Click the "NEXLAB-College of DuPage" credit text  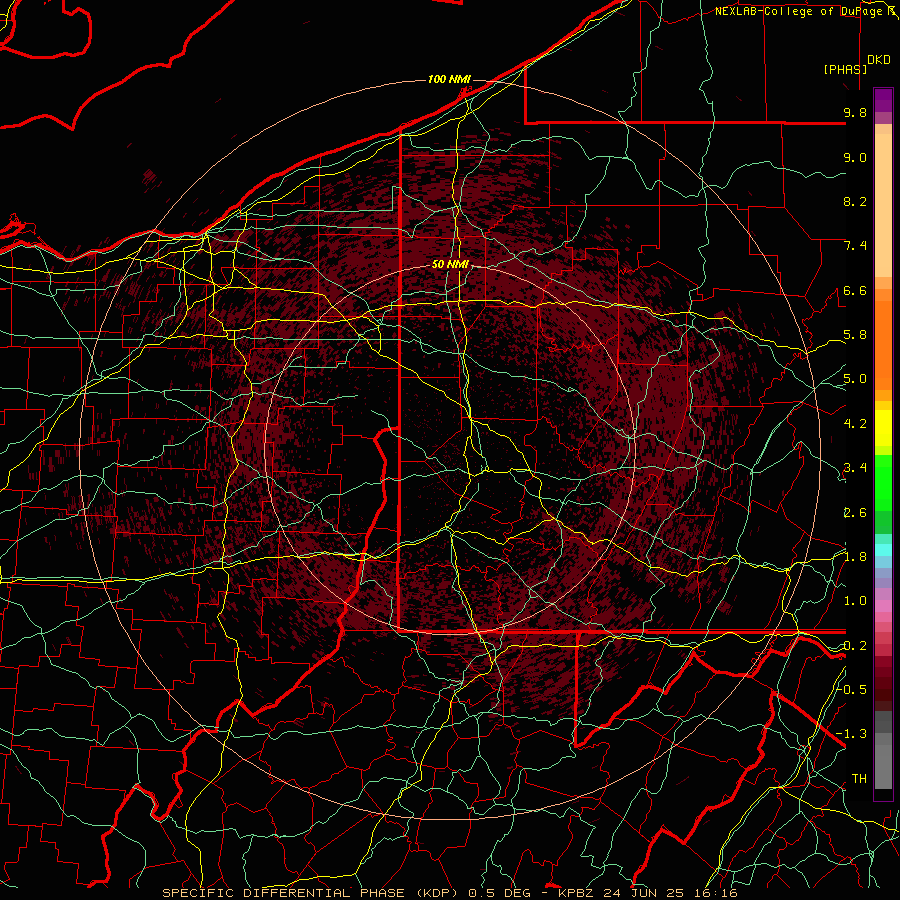[801, 11]
